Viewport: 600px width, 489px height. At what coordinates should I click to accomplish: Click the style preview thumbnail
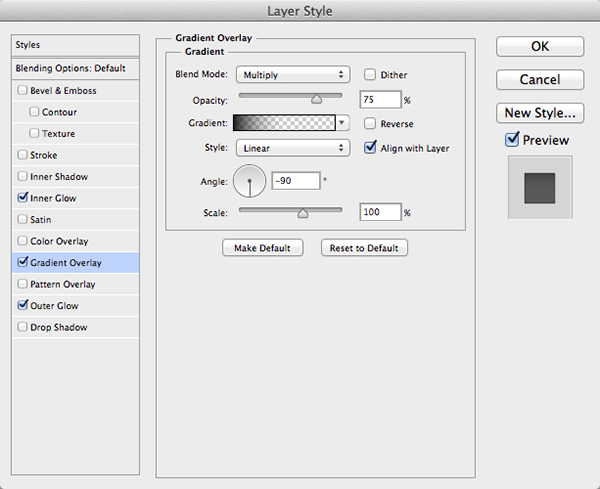tap(540, 187)
